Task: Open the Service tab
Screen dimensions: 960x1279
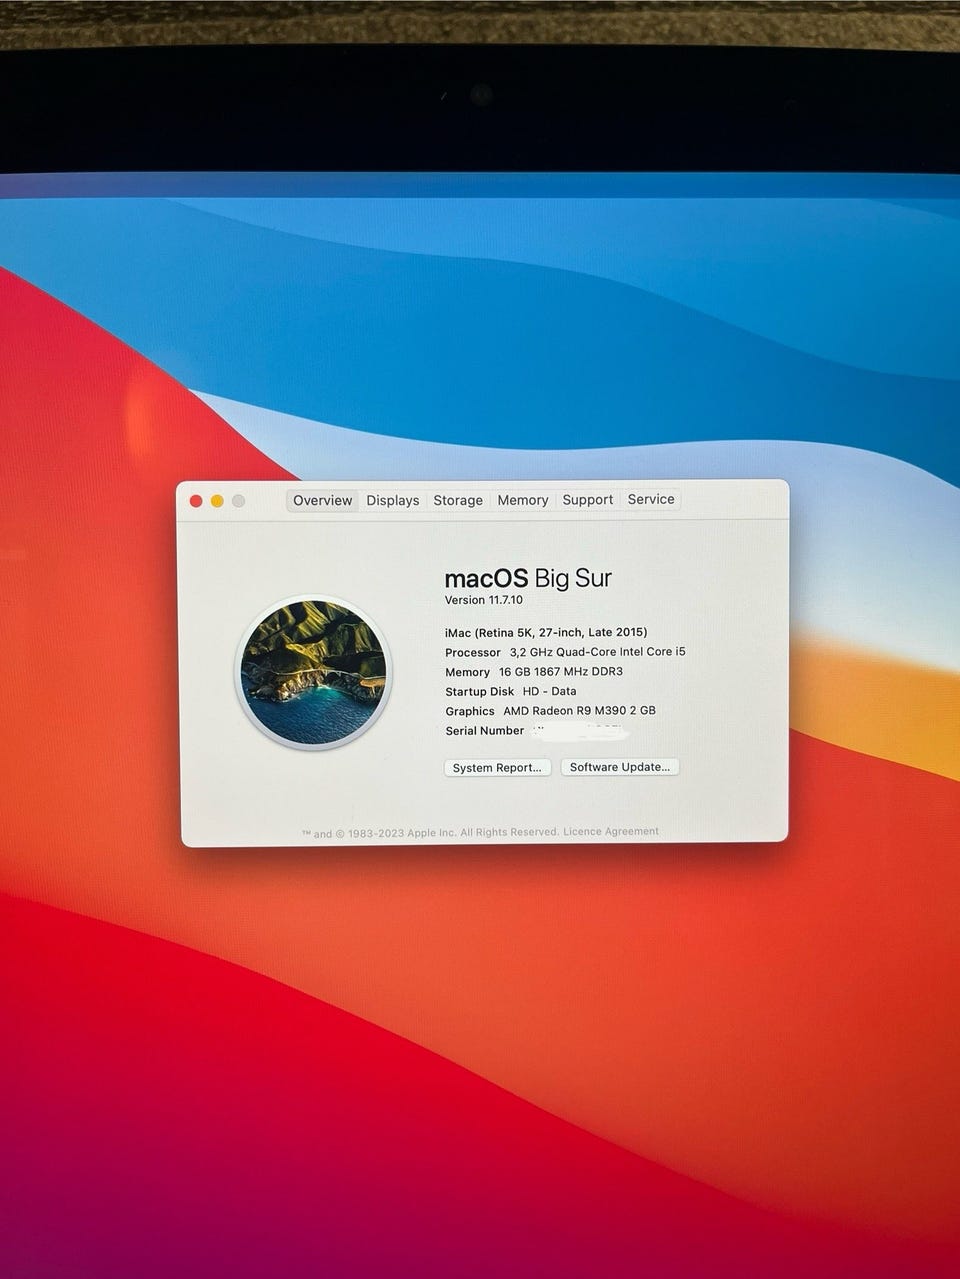Action: tap(651, 499)
